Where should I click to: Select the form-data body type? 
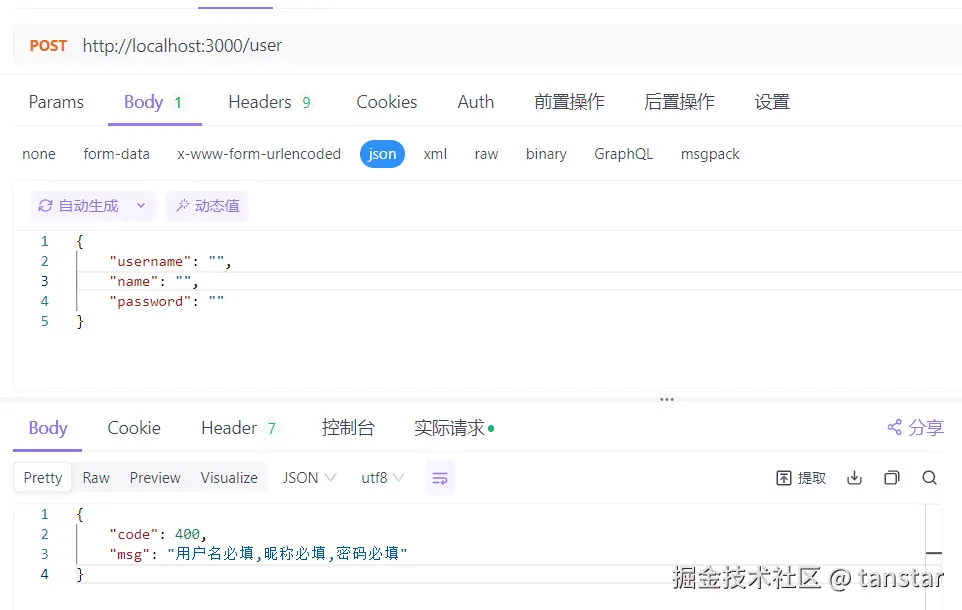(x=117, y=154)
